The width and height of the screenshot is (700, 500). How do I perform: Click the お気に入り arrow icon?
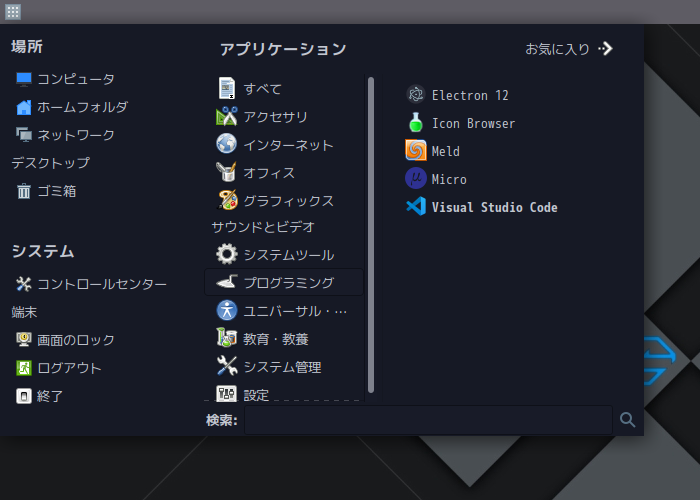pyautogui.click(x=605, y=48)
